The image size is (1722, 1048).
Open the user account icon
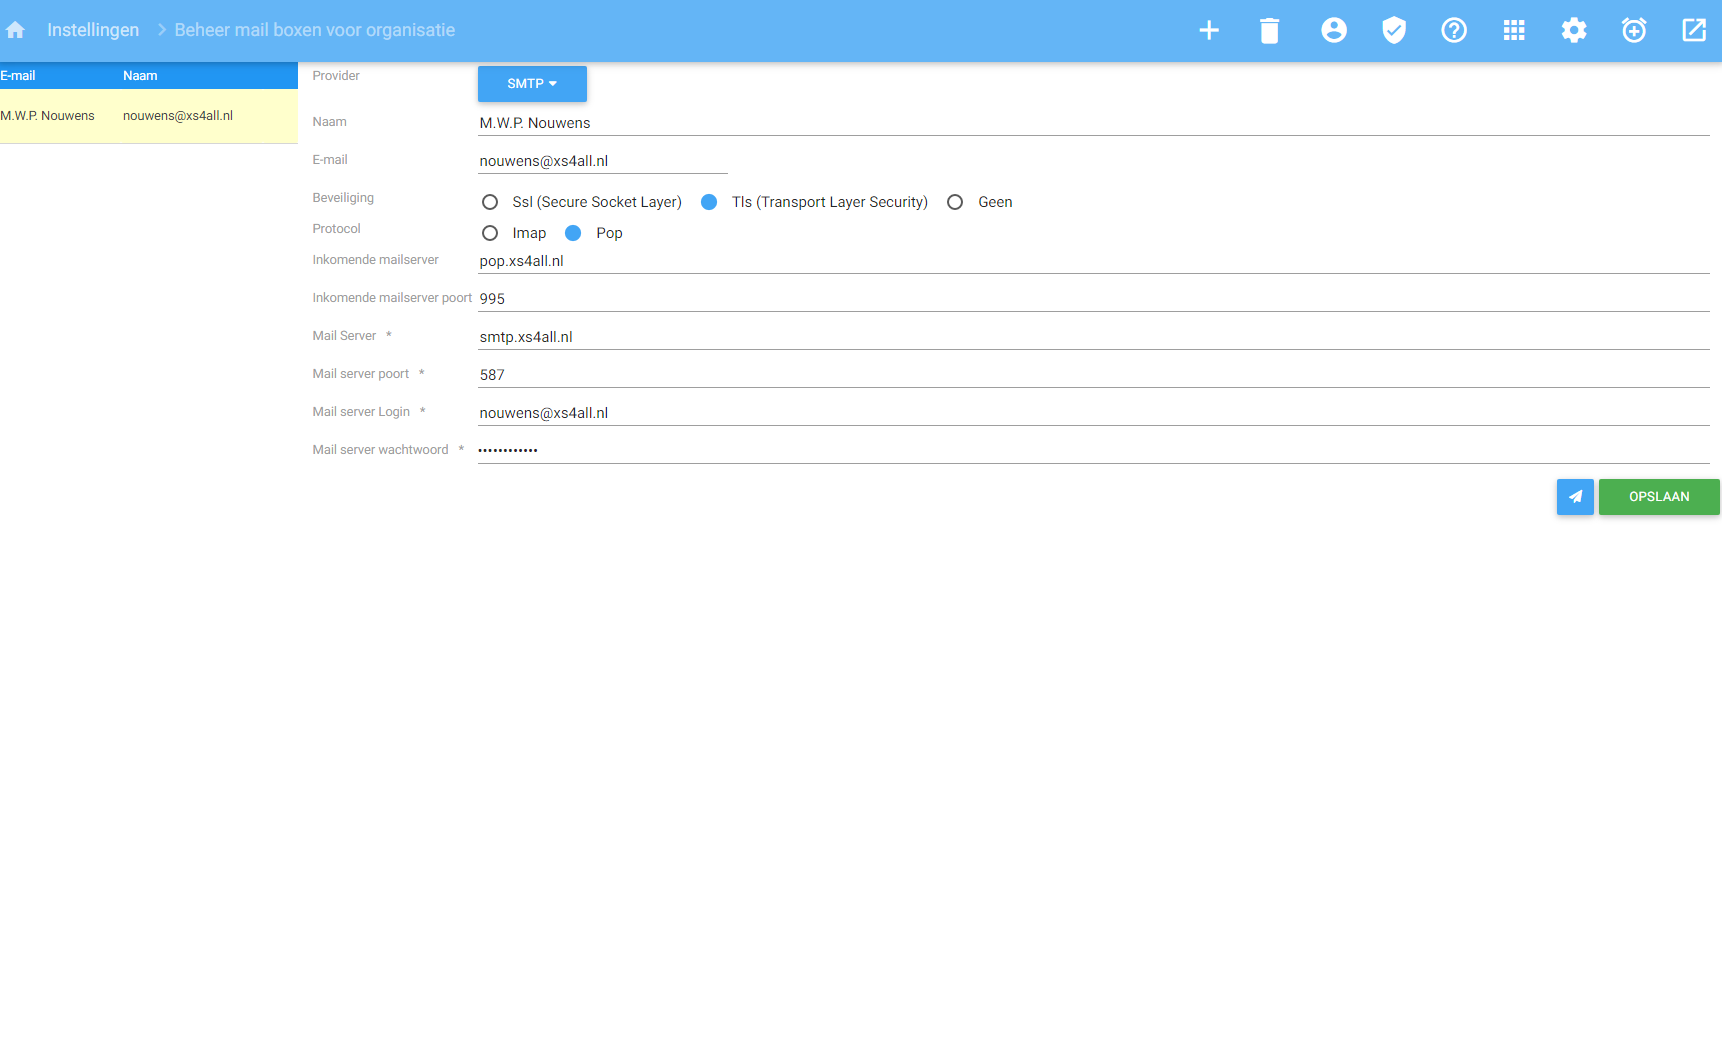coord(1334,30)
